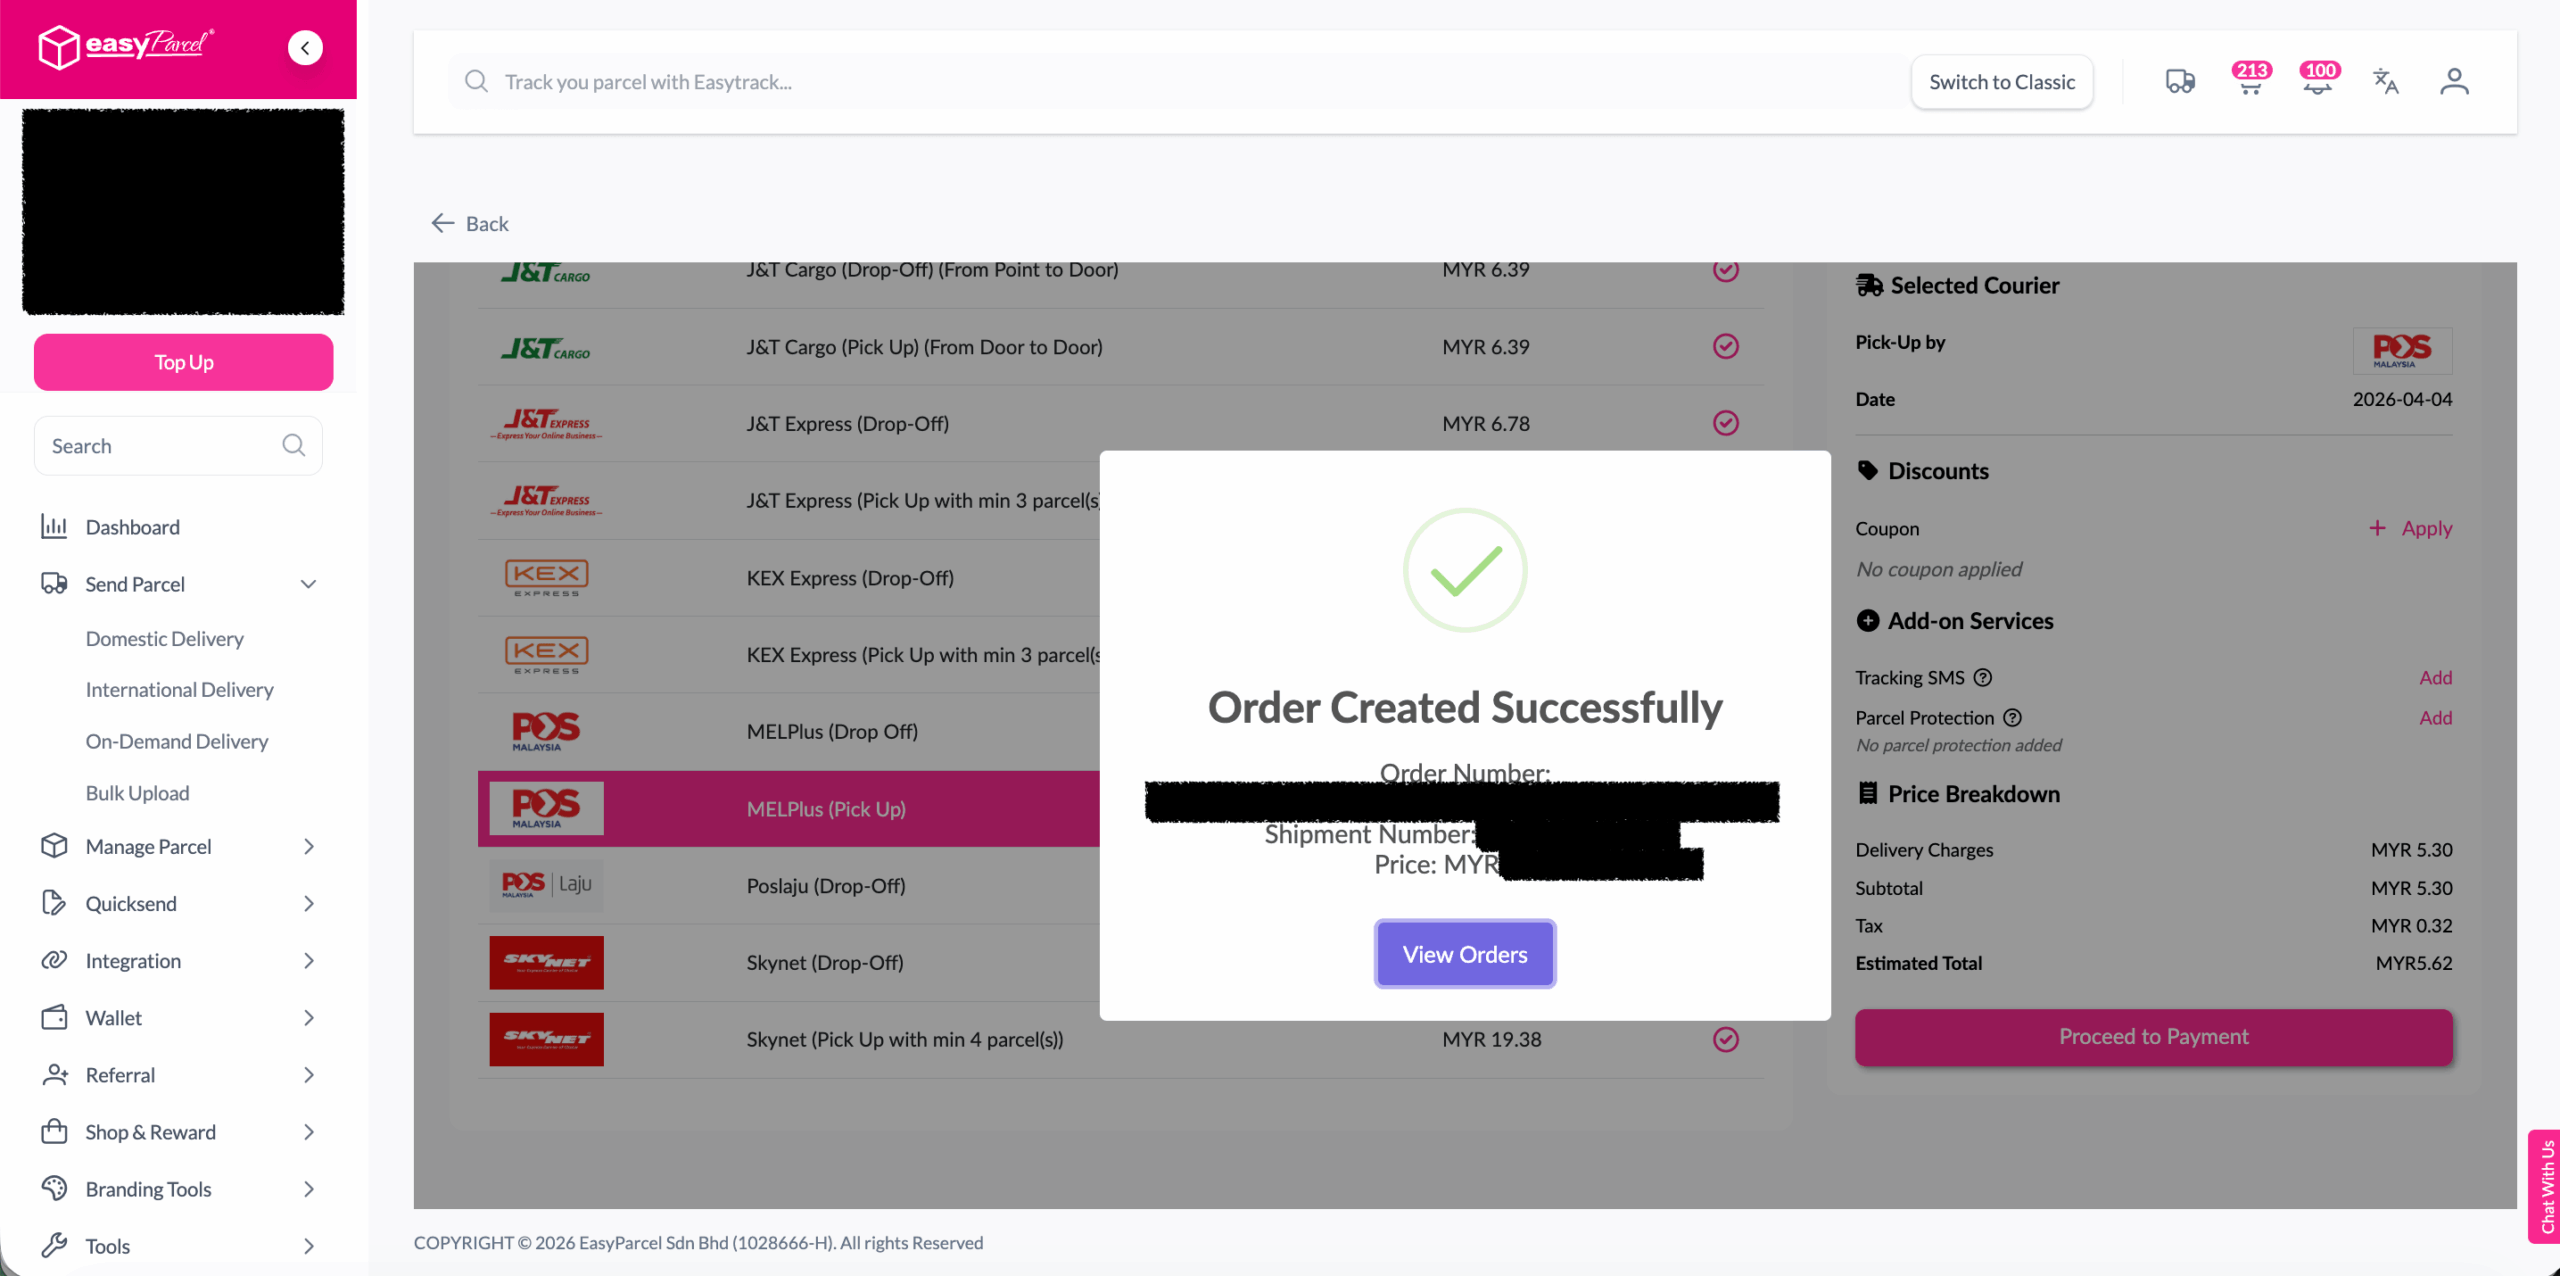
Task: Select J&T Express (Drop-Off) check circle
Action: click(1726, 423)
